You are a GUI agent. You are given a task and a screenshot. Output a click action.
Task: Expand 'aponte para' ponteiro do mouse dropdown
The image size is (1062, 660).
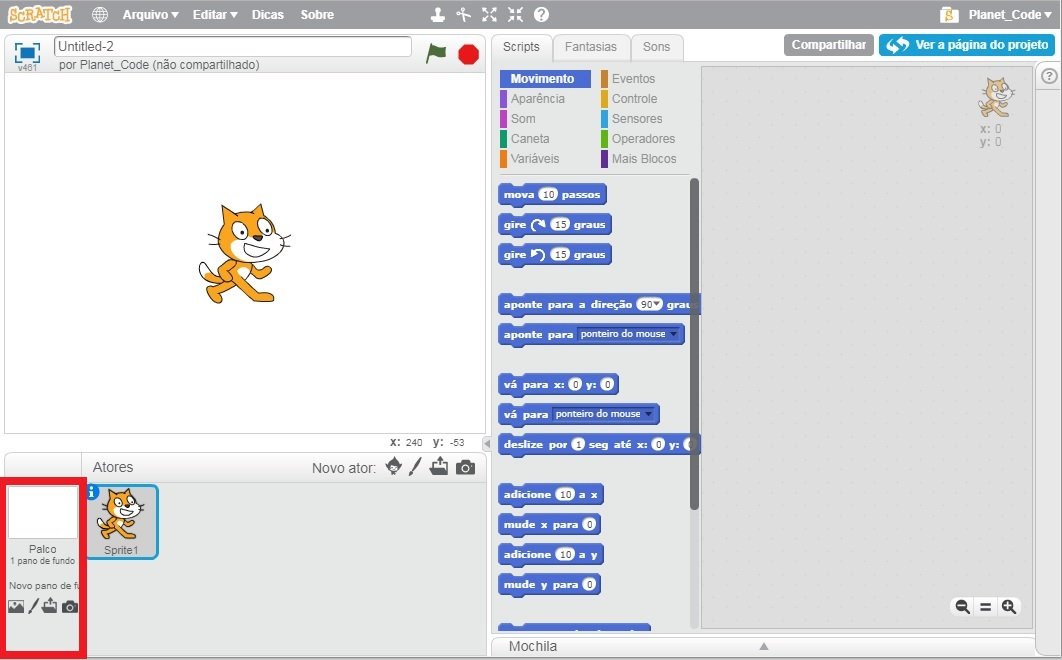pos(673,334)
